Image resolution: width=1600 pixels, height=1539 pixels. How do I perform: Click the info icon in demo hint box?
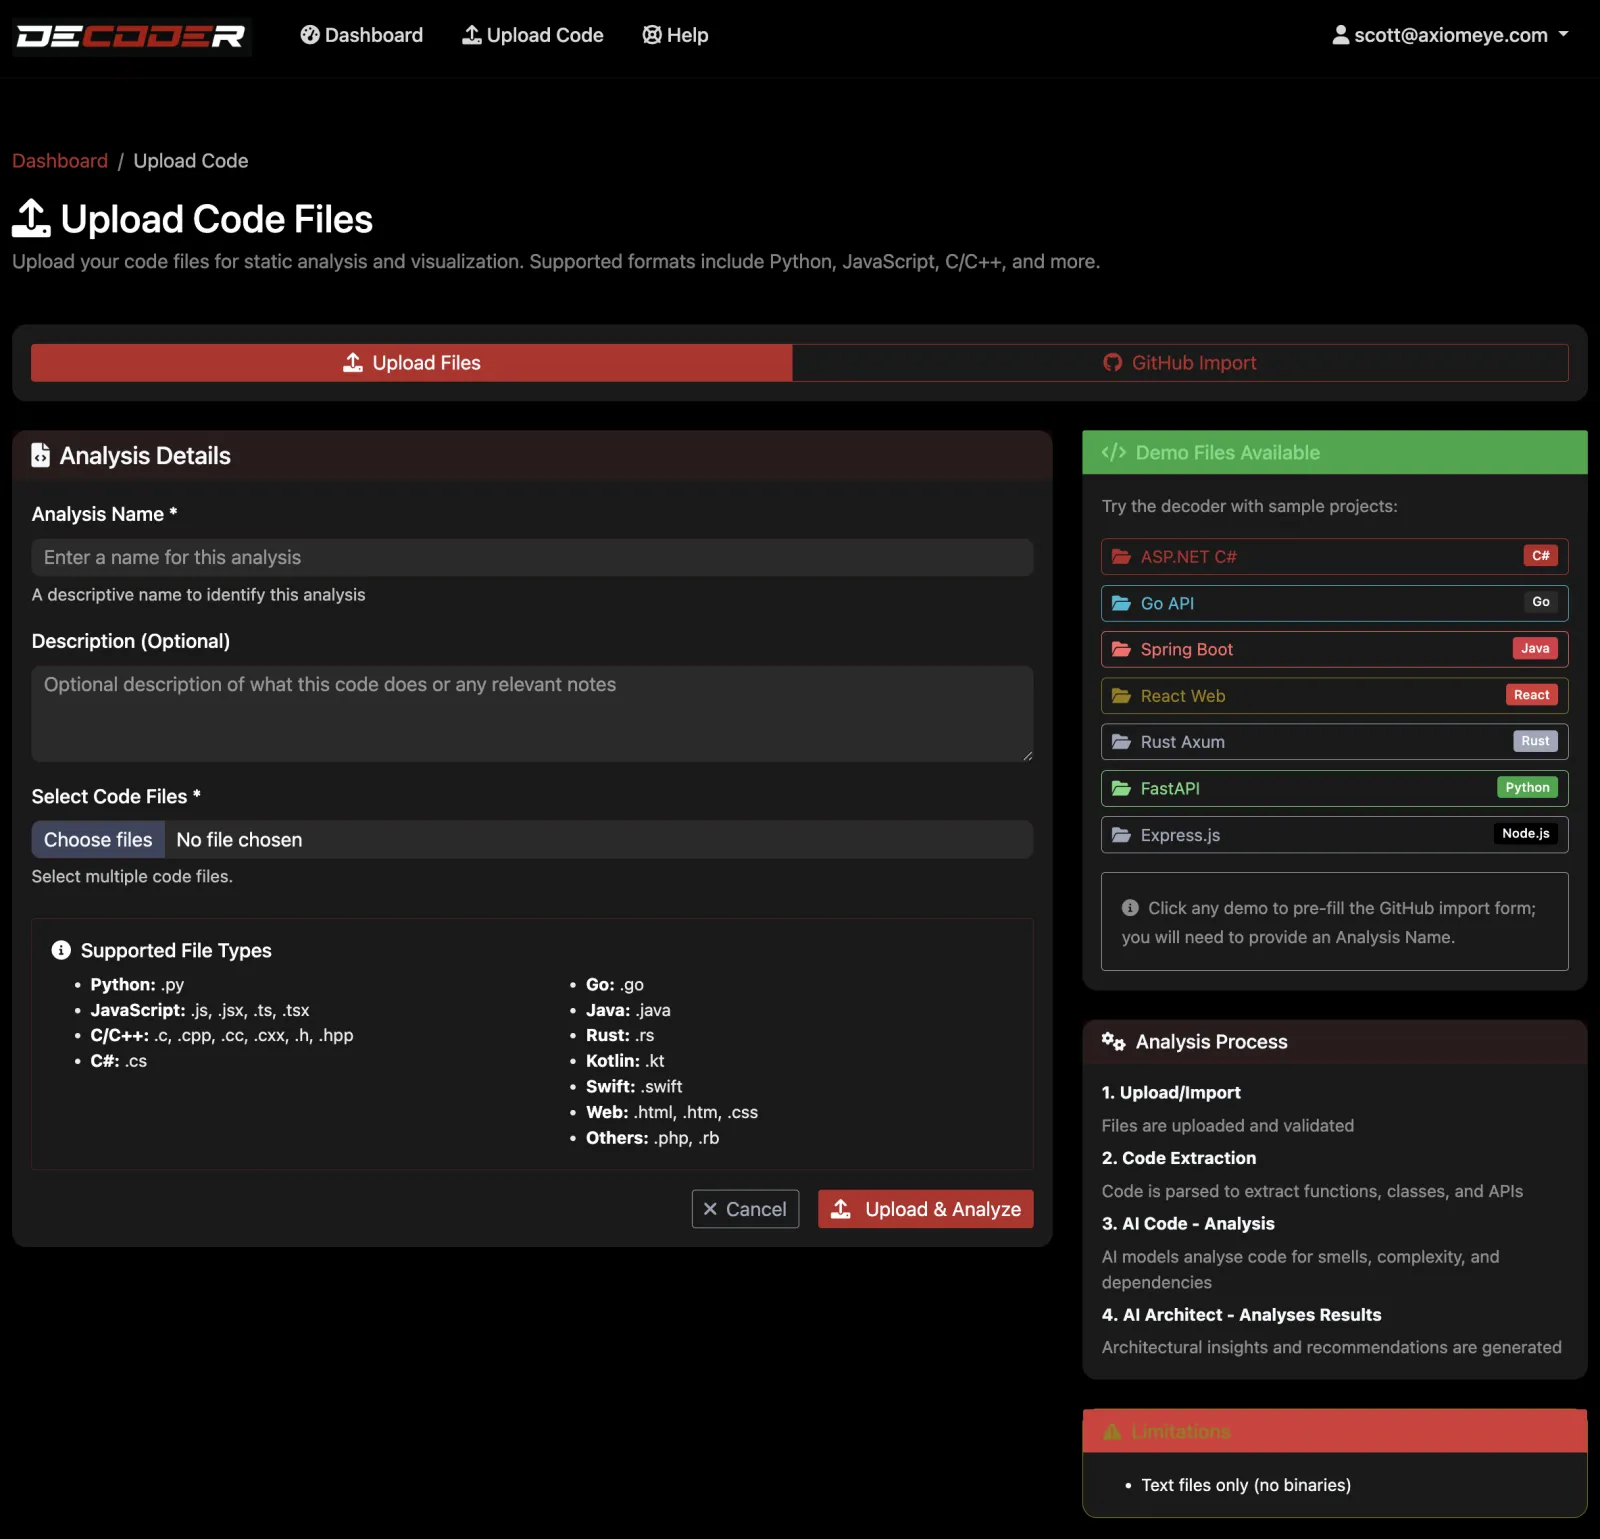(1130, 908)
